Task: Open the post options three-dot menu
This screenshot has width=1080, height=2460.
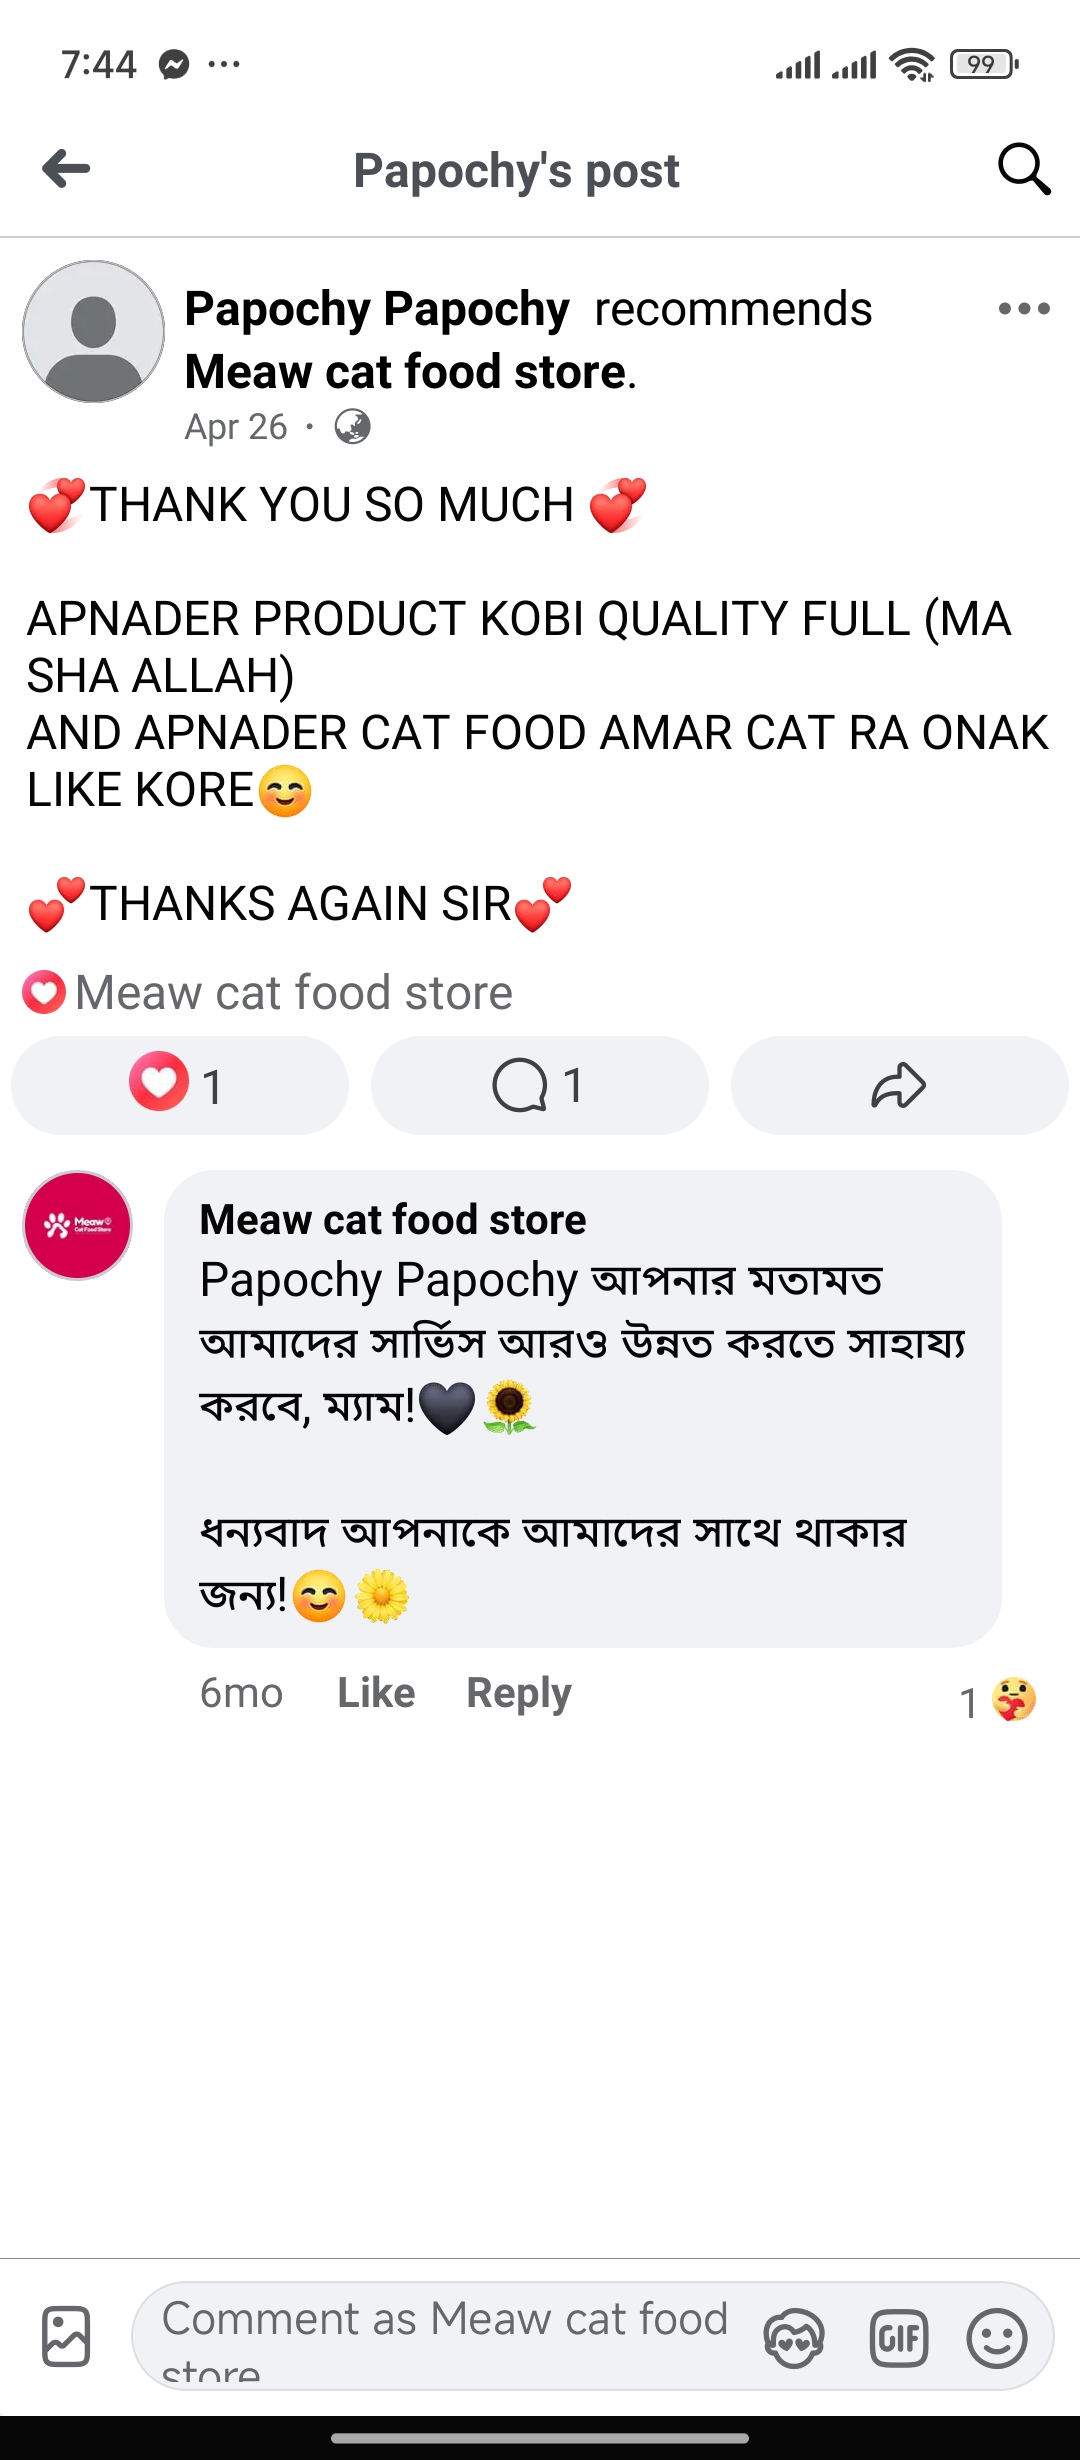Action: [x=1023, y=310]
